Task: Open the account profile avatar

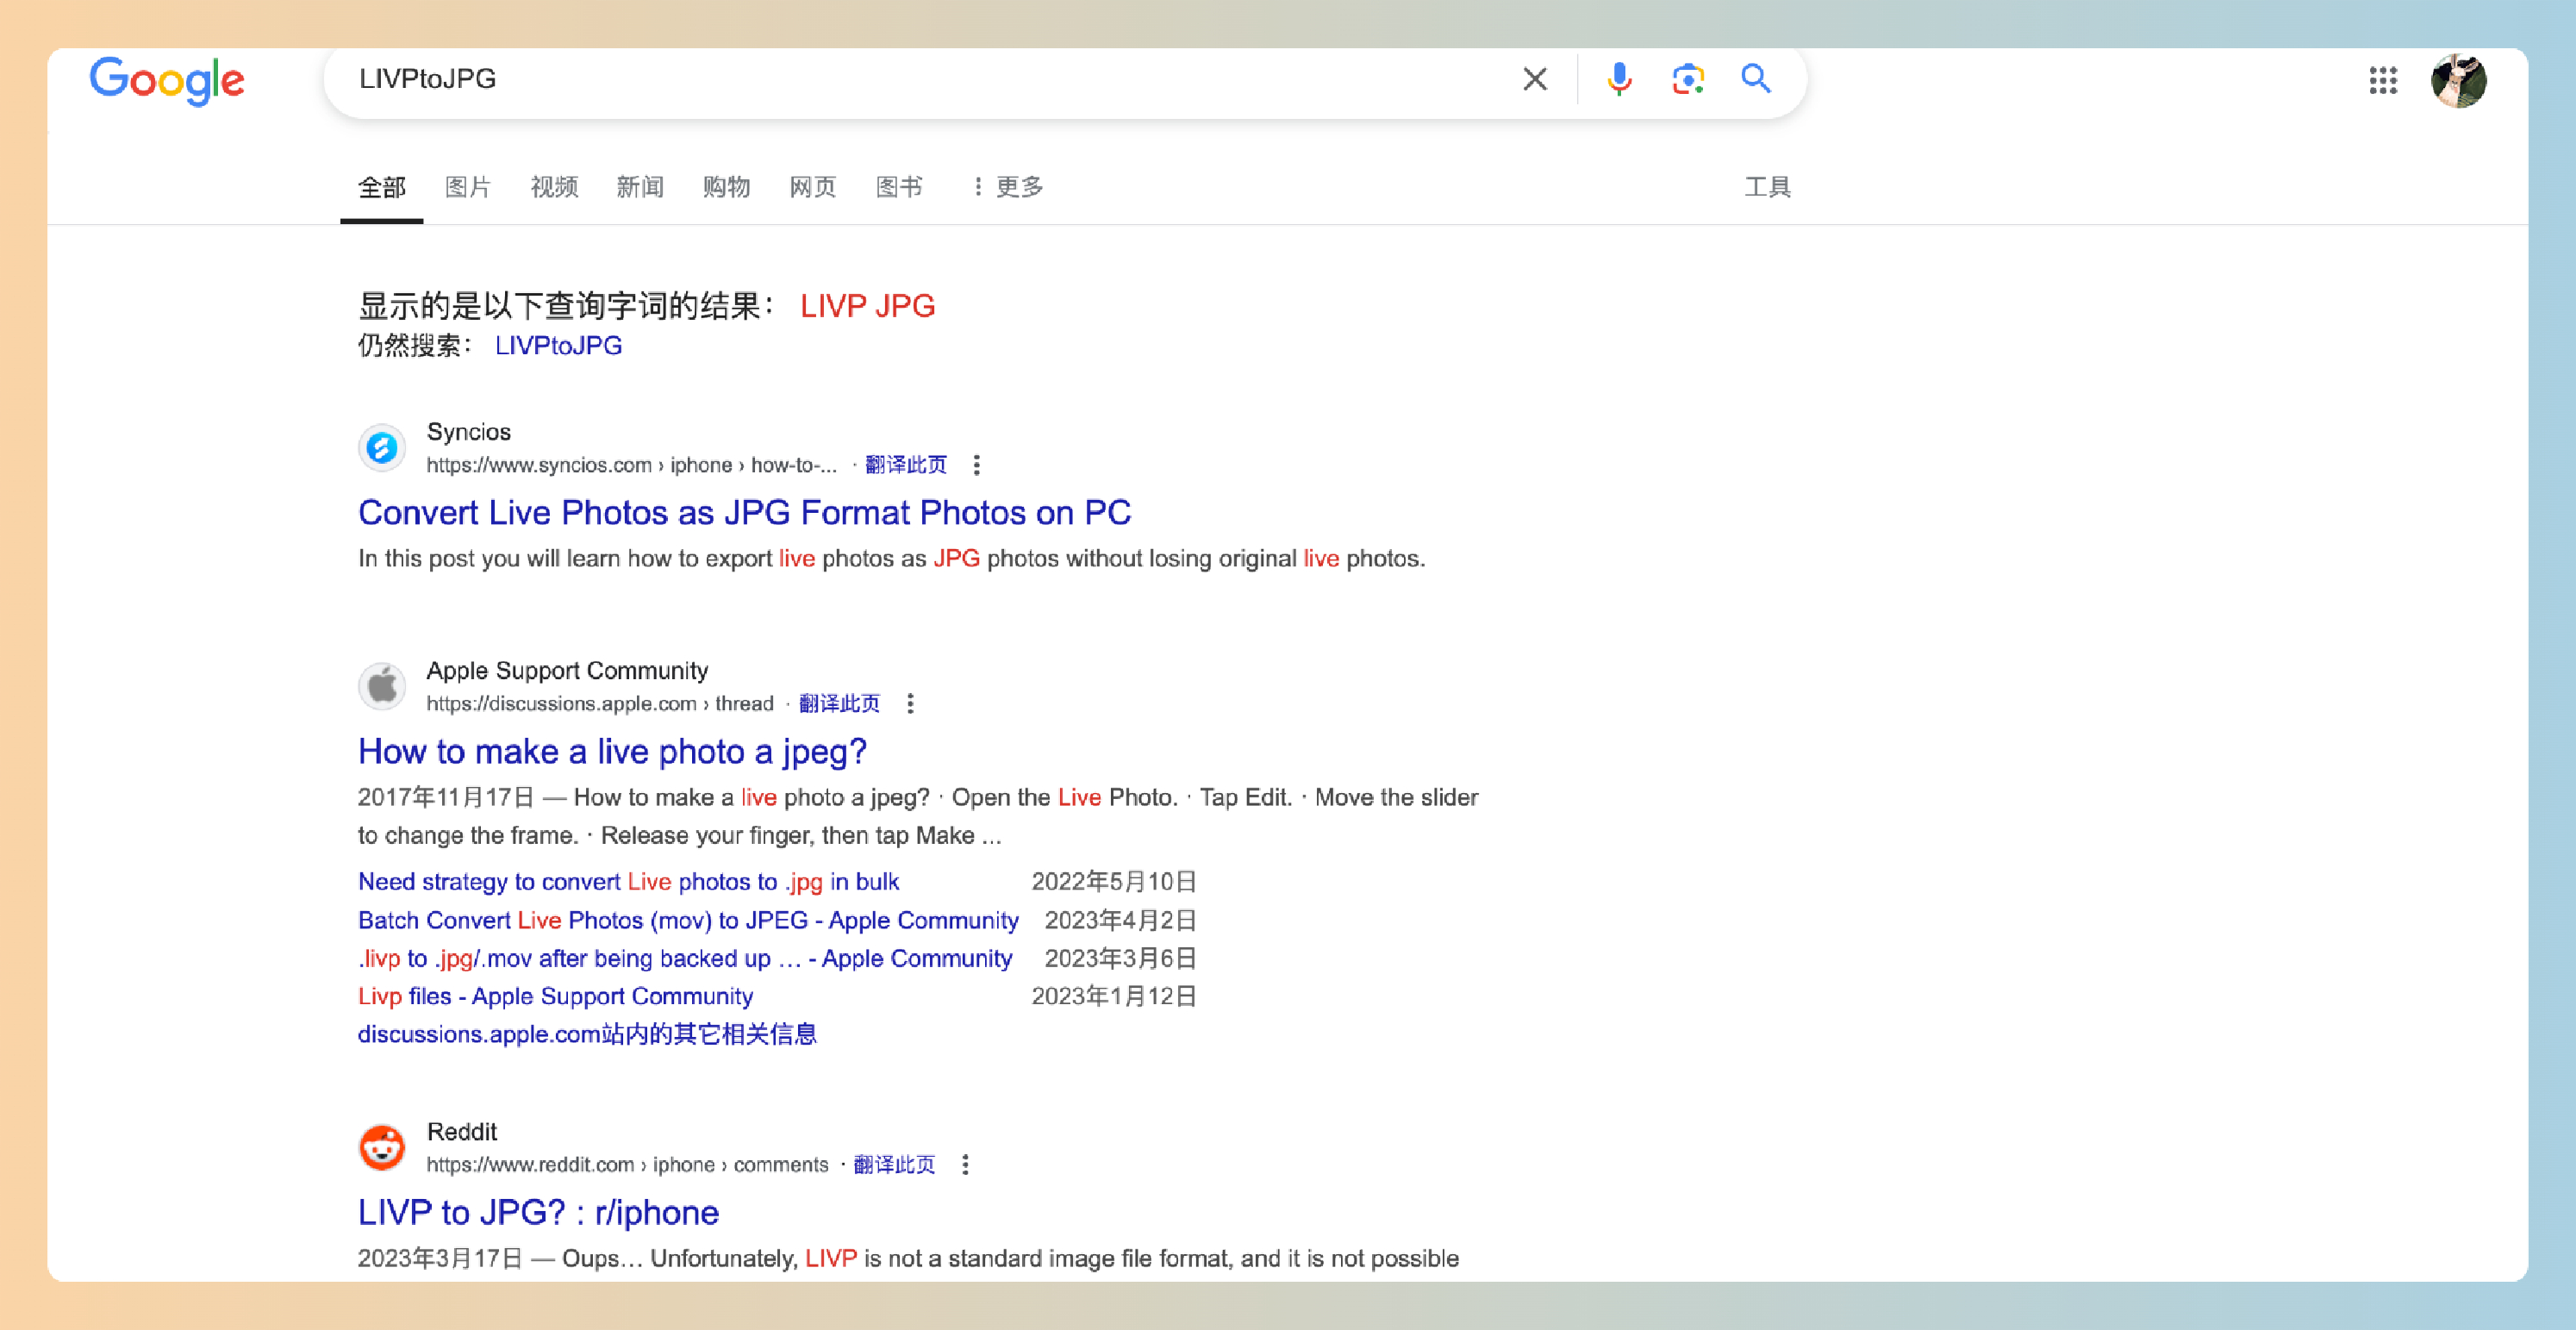Action: [x=2458, y=80]
